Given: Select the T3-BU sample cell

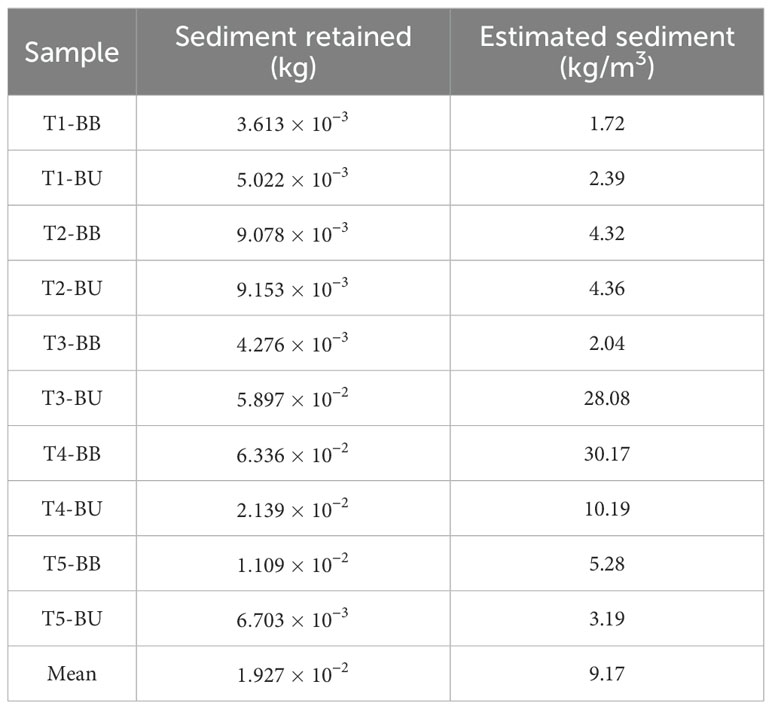Looking at the screenshot, I should [71, 398].
